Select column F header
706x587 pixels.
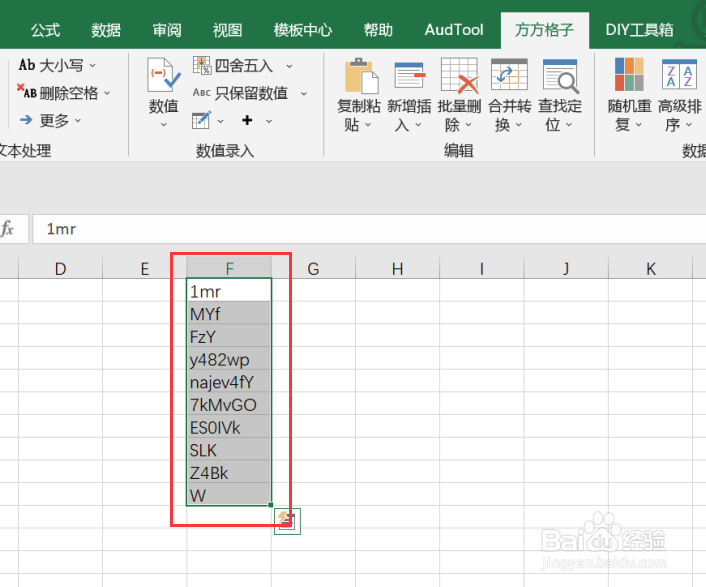pos(229,269)
